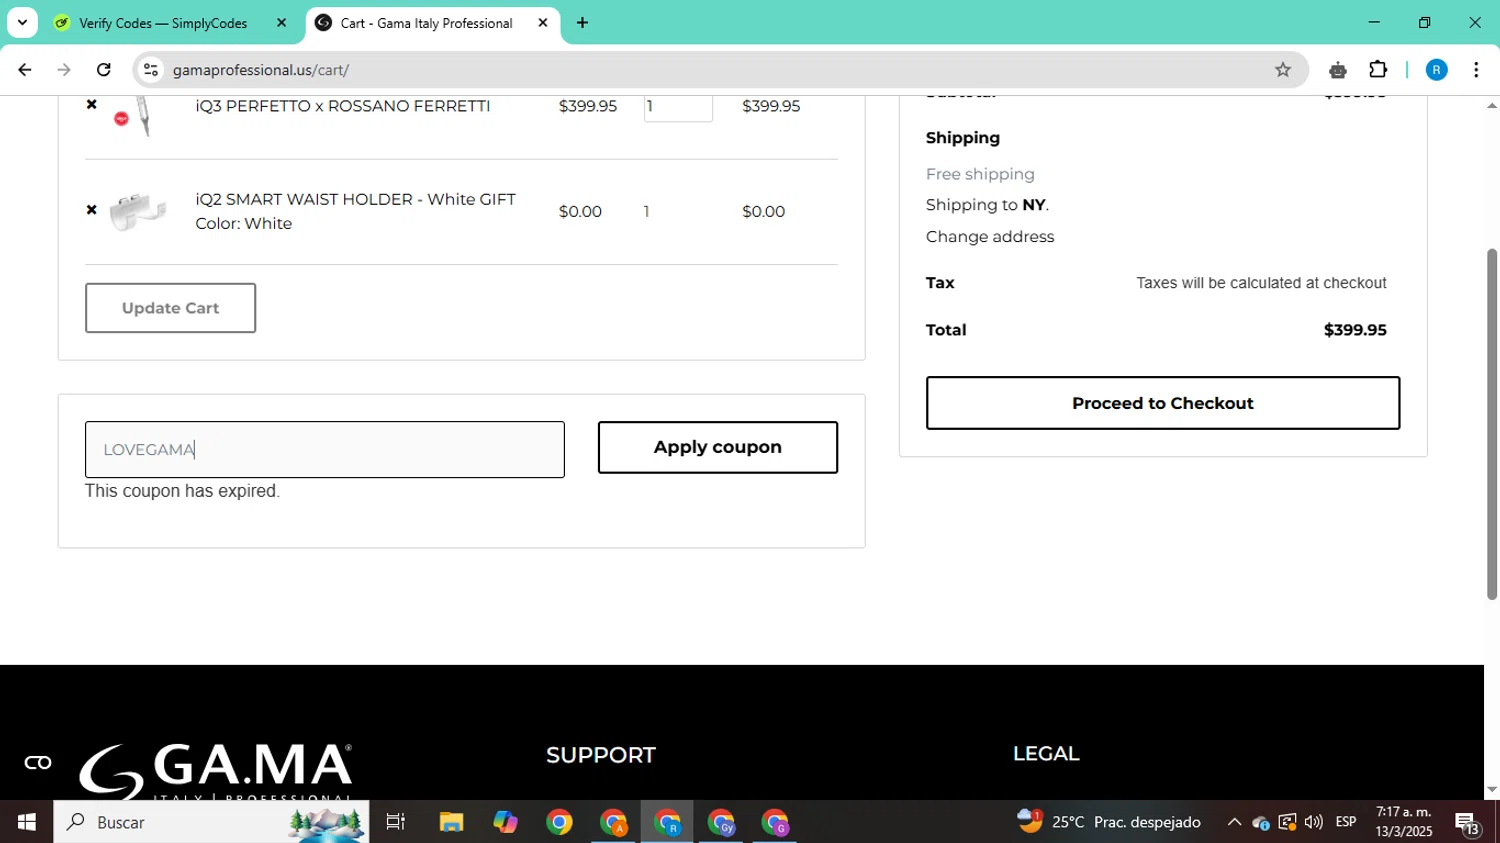Screen dimensions: 1500x843
Task: Open network icon in system tray
Action: point(1287,822)
